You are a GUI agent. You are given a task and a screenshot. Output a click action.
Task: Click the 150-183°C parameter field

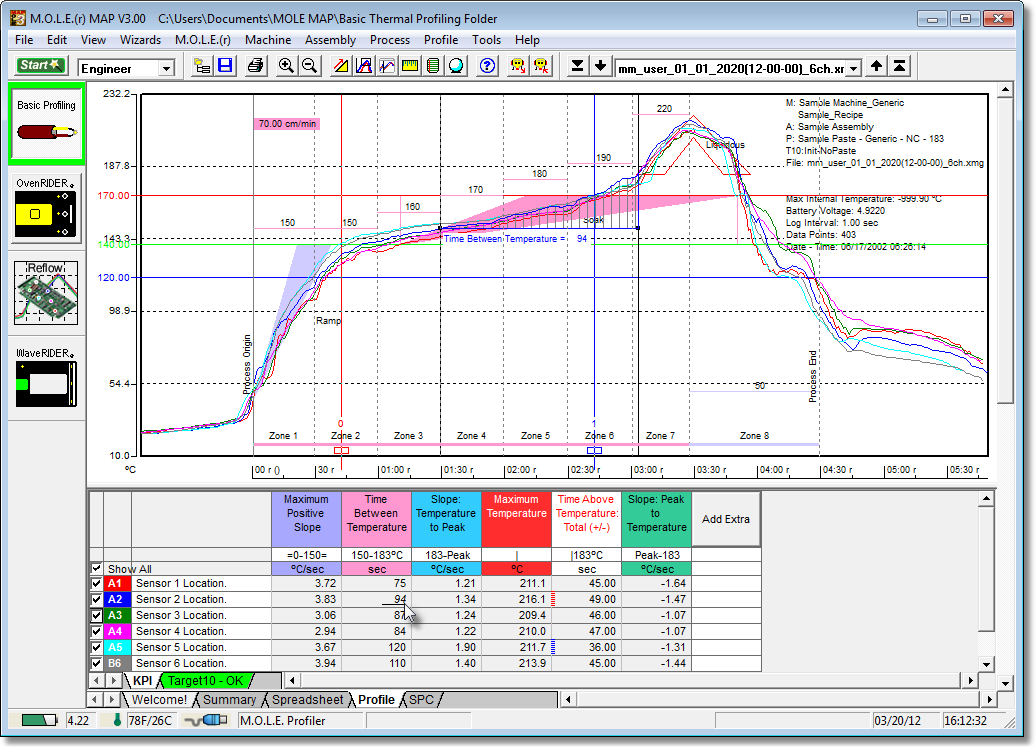[x=377, y=555]
